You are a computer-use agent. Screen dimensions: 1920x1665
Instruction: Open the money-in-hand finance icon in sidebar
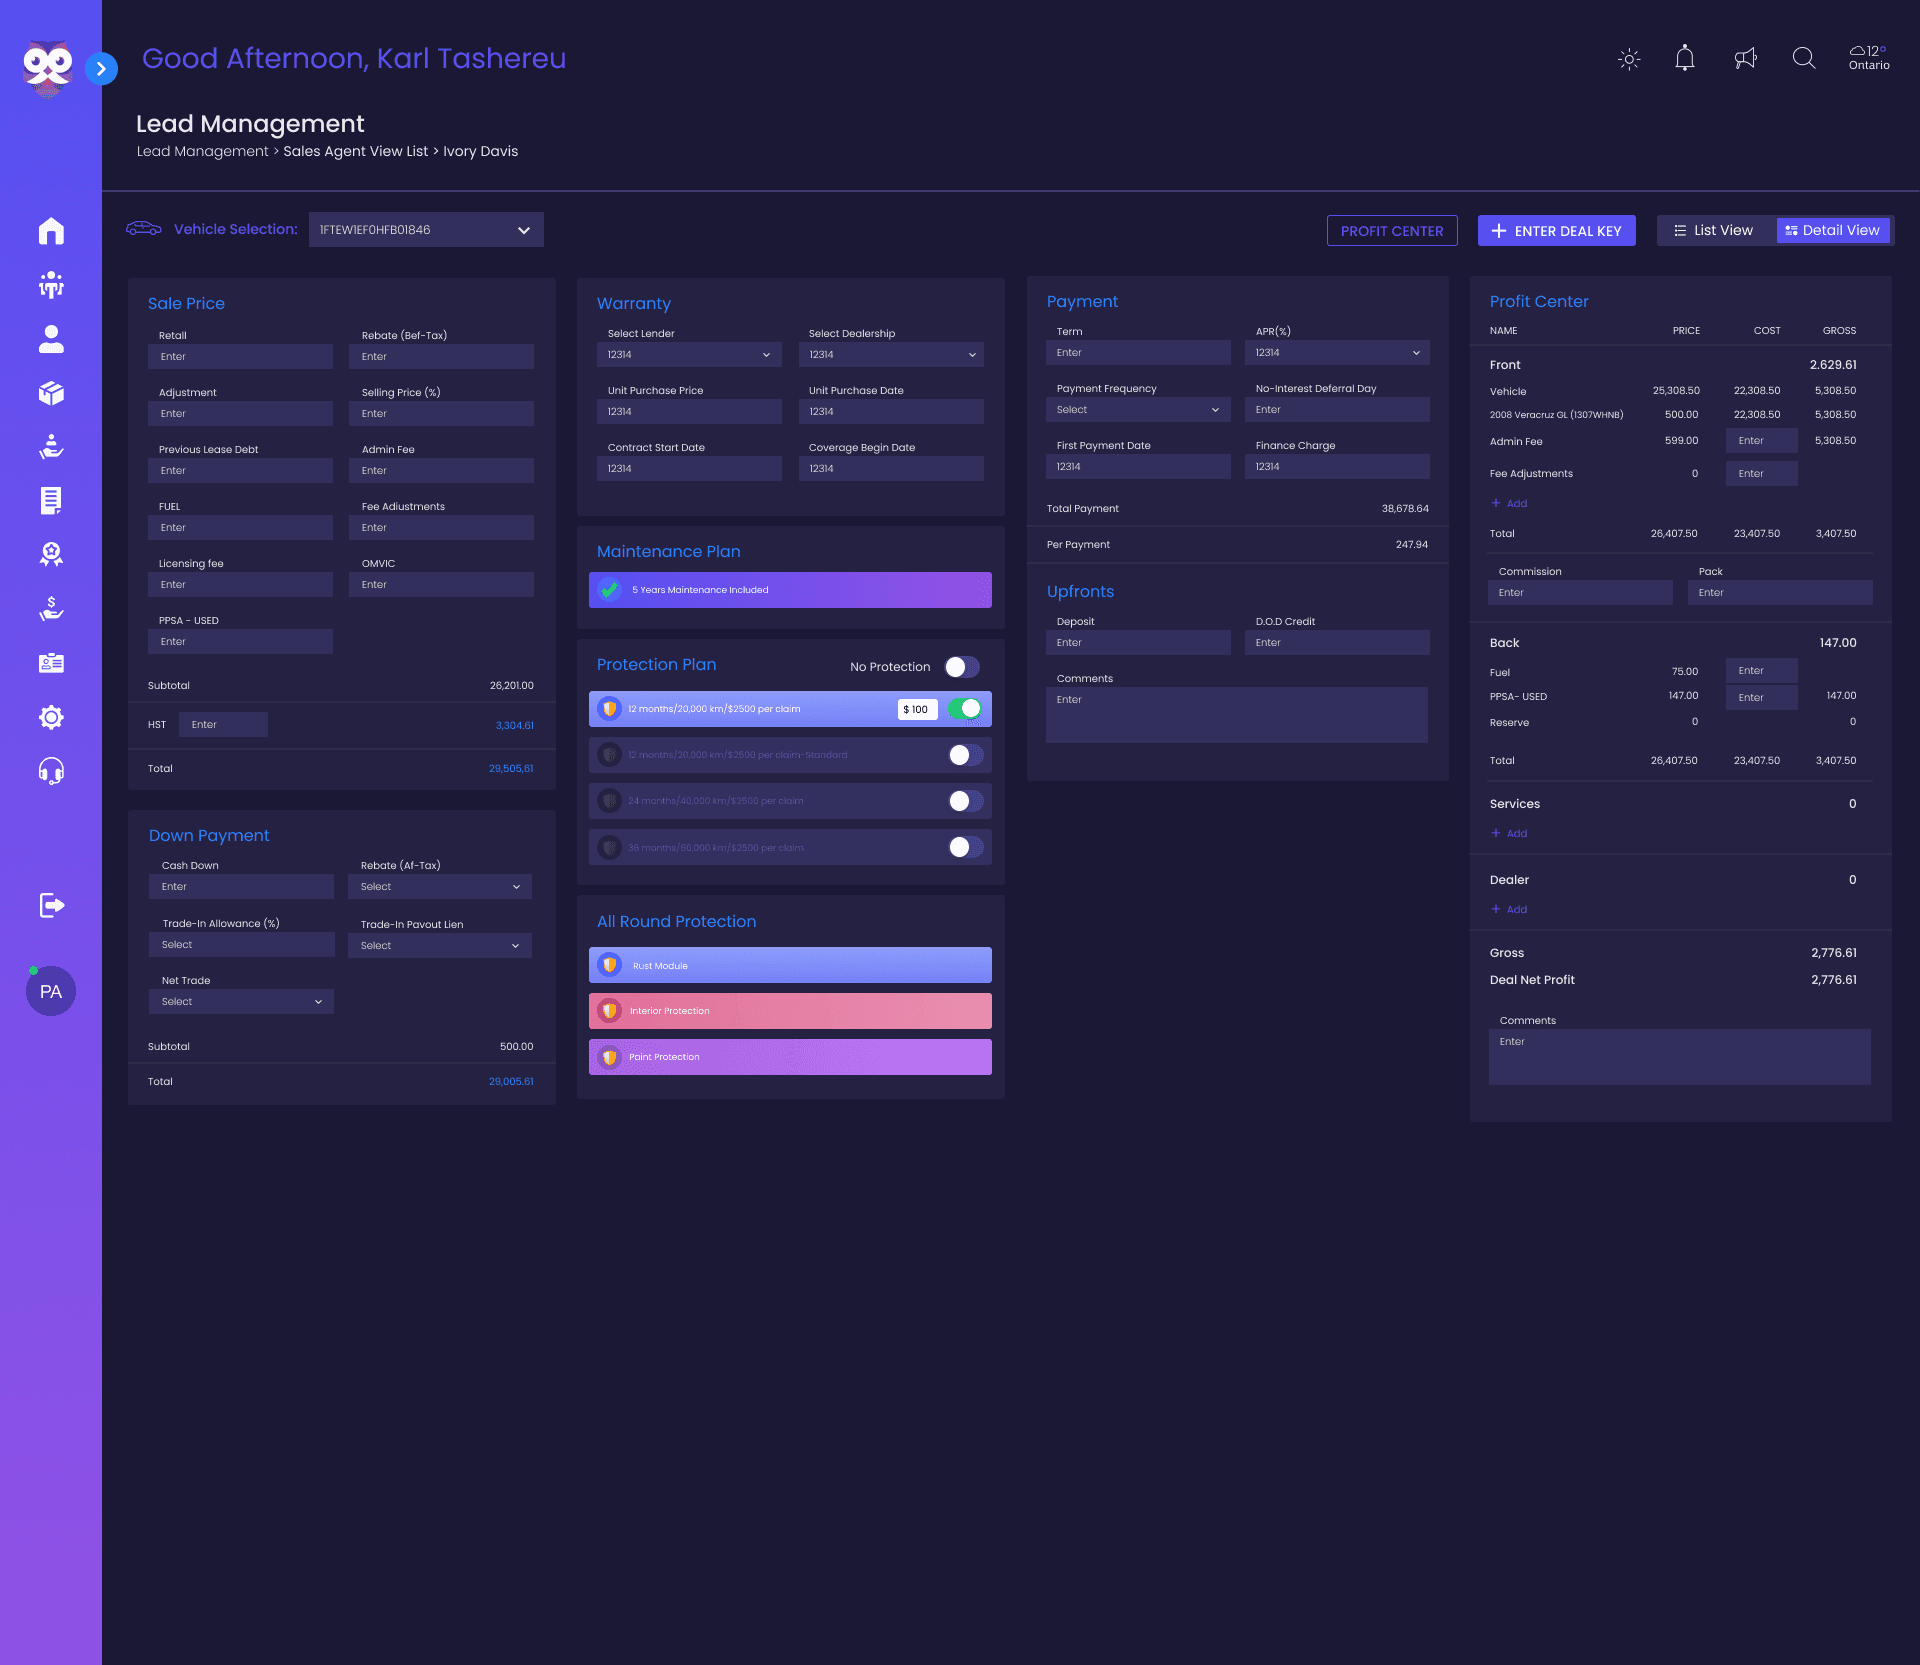tap(51, 608)
